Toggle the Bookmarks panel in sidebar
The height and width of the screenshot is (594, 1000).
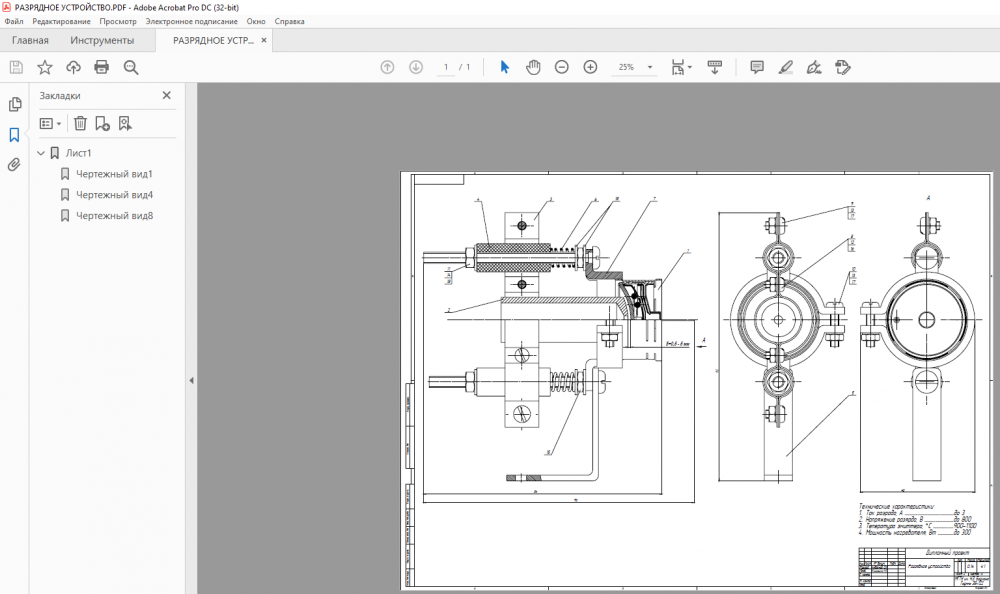14,135
